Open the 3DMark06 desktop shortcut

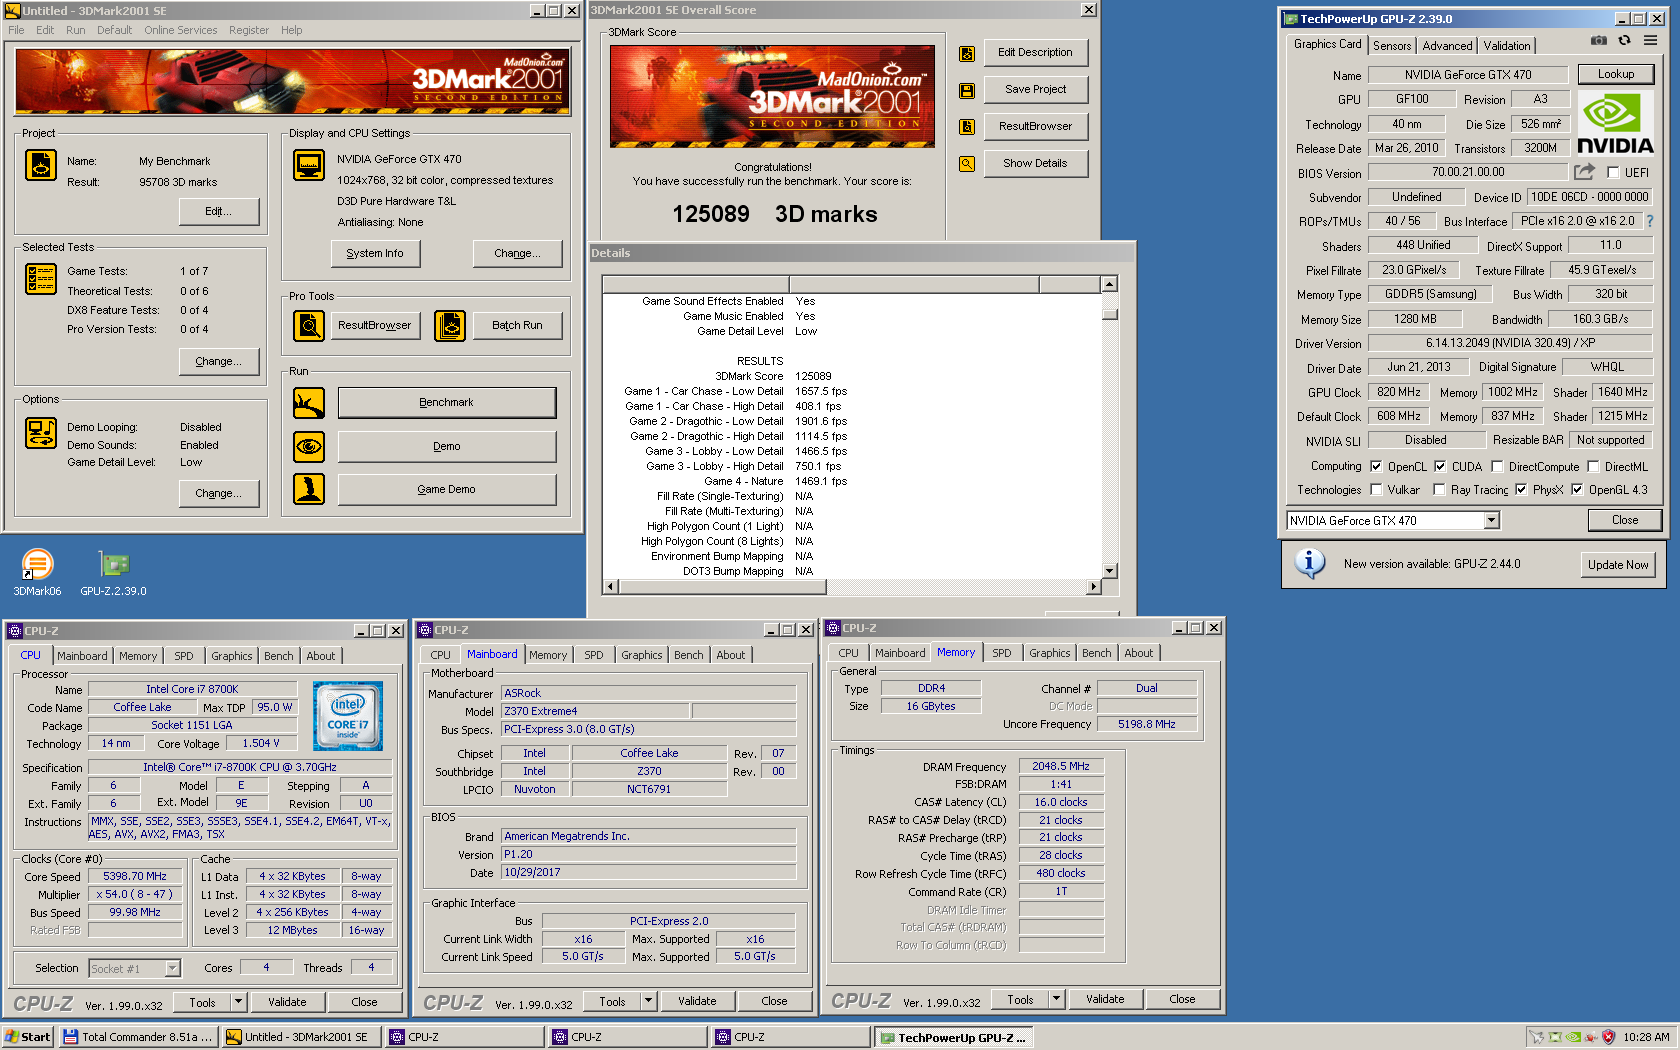37,573
